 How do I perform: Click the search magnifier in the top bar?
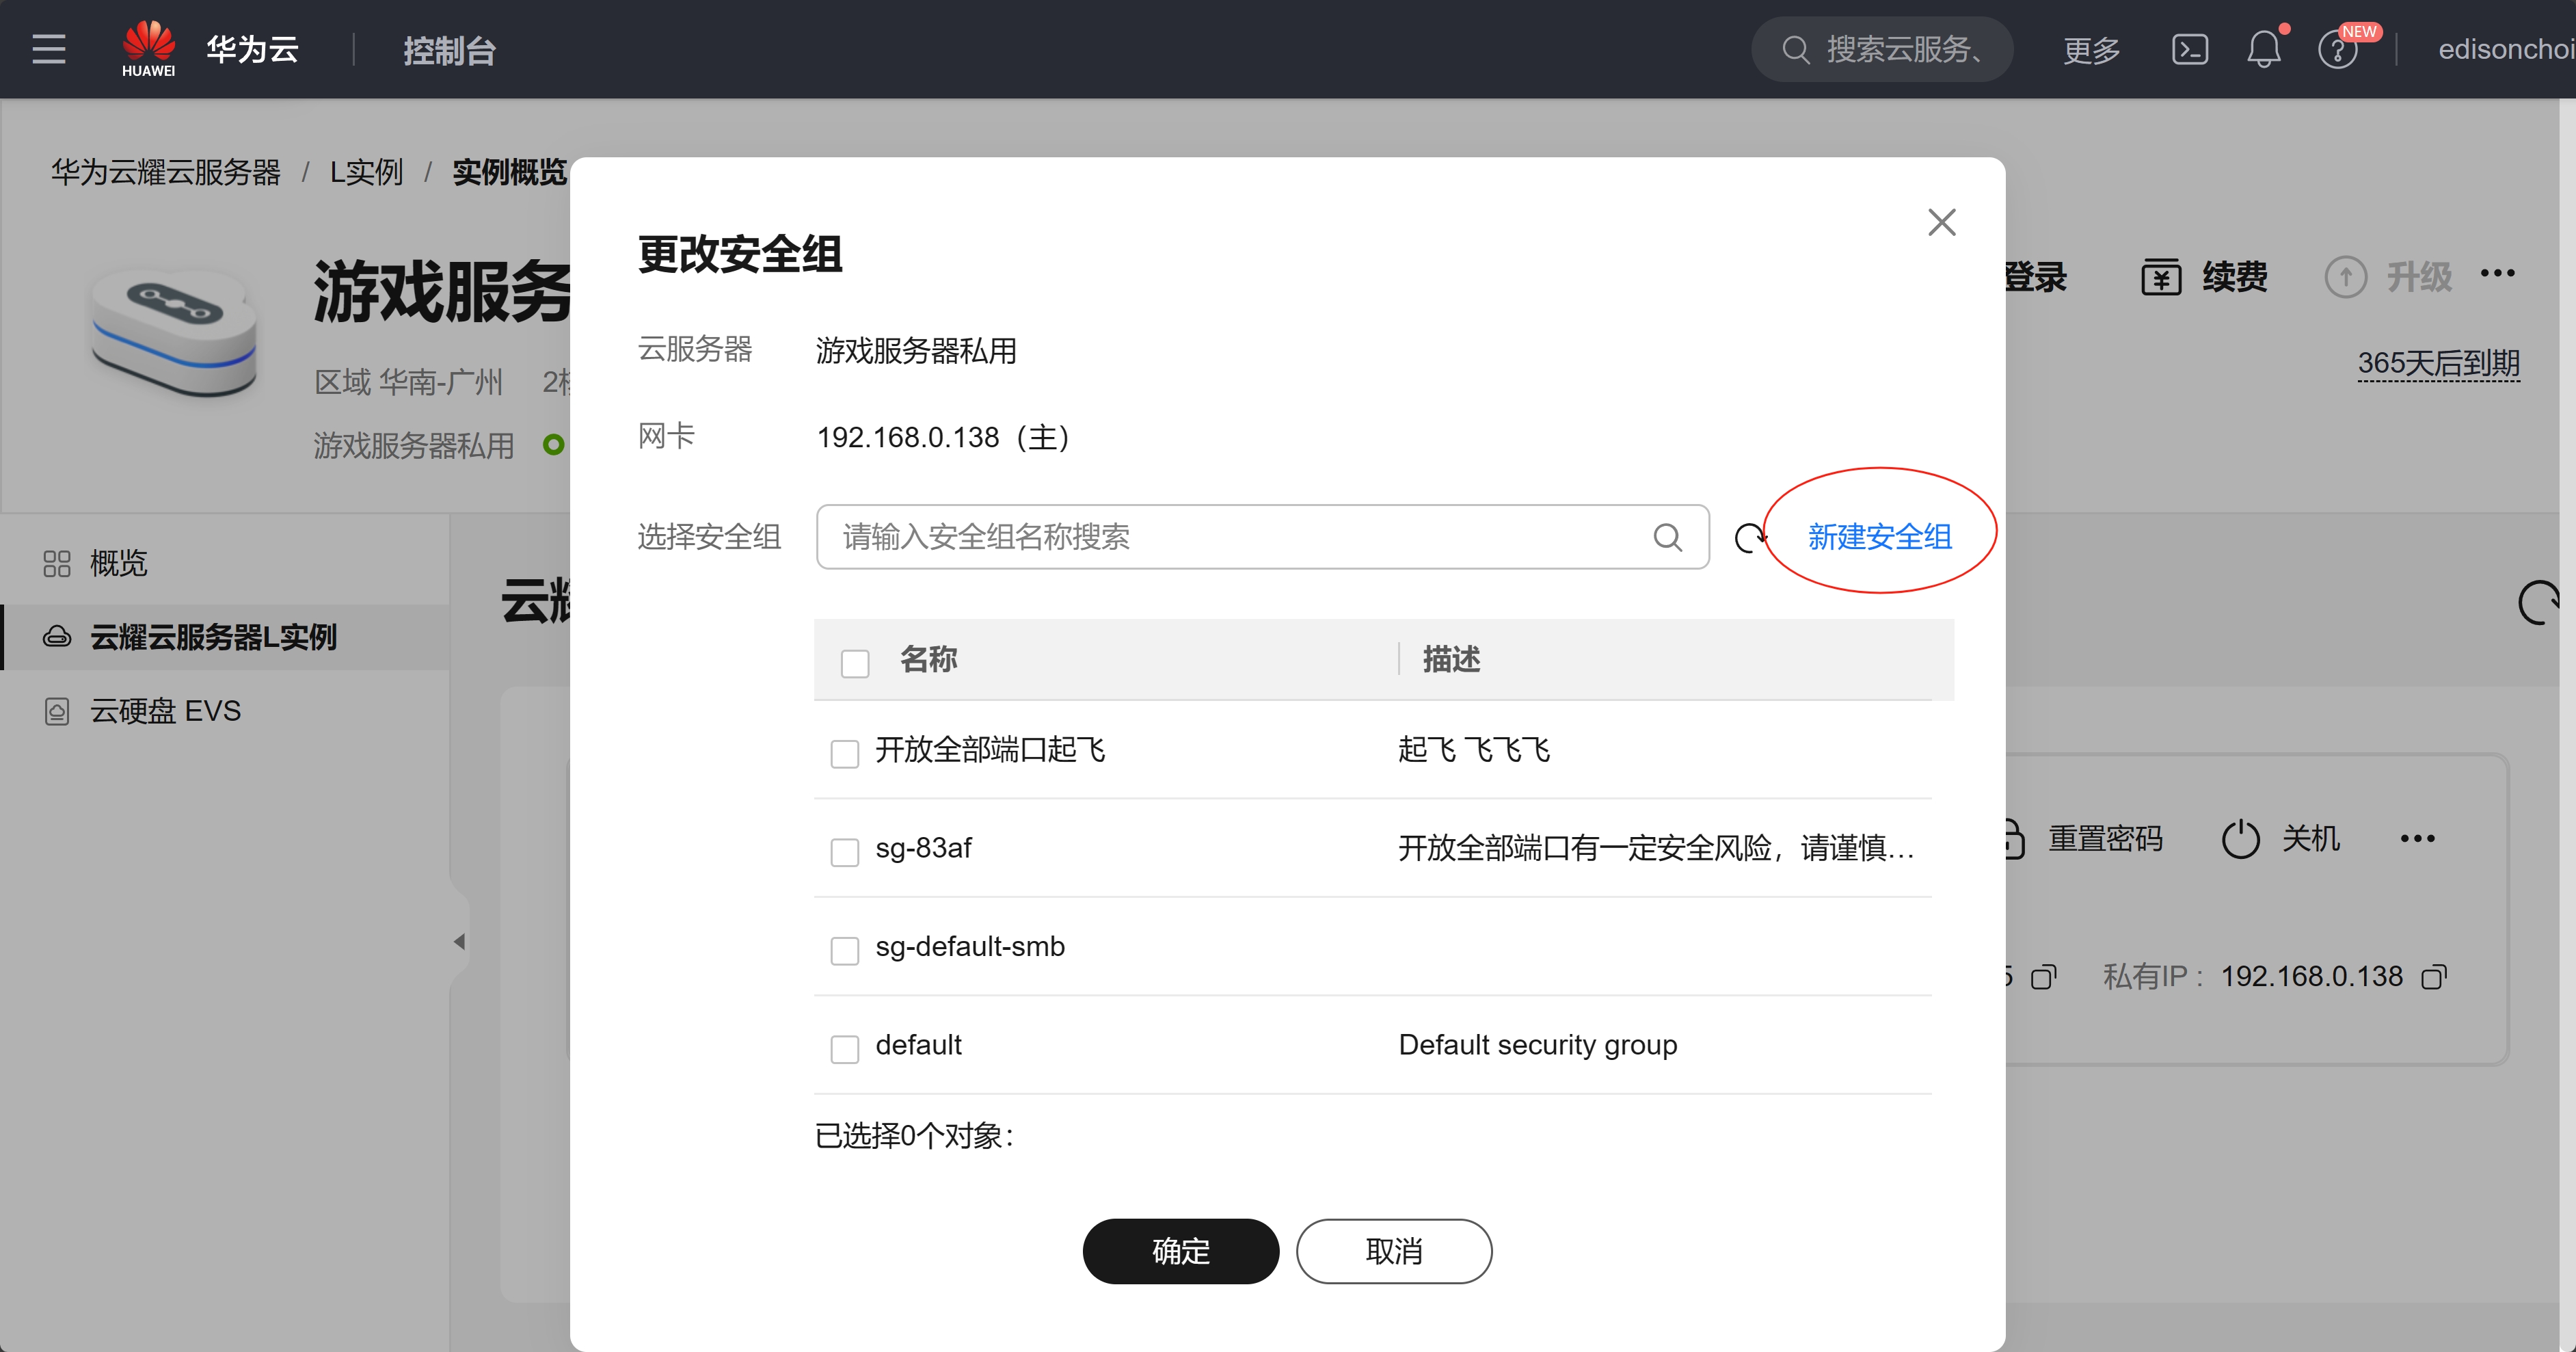(1796, 49)
